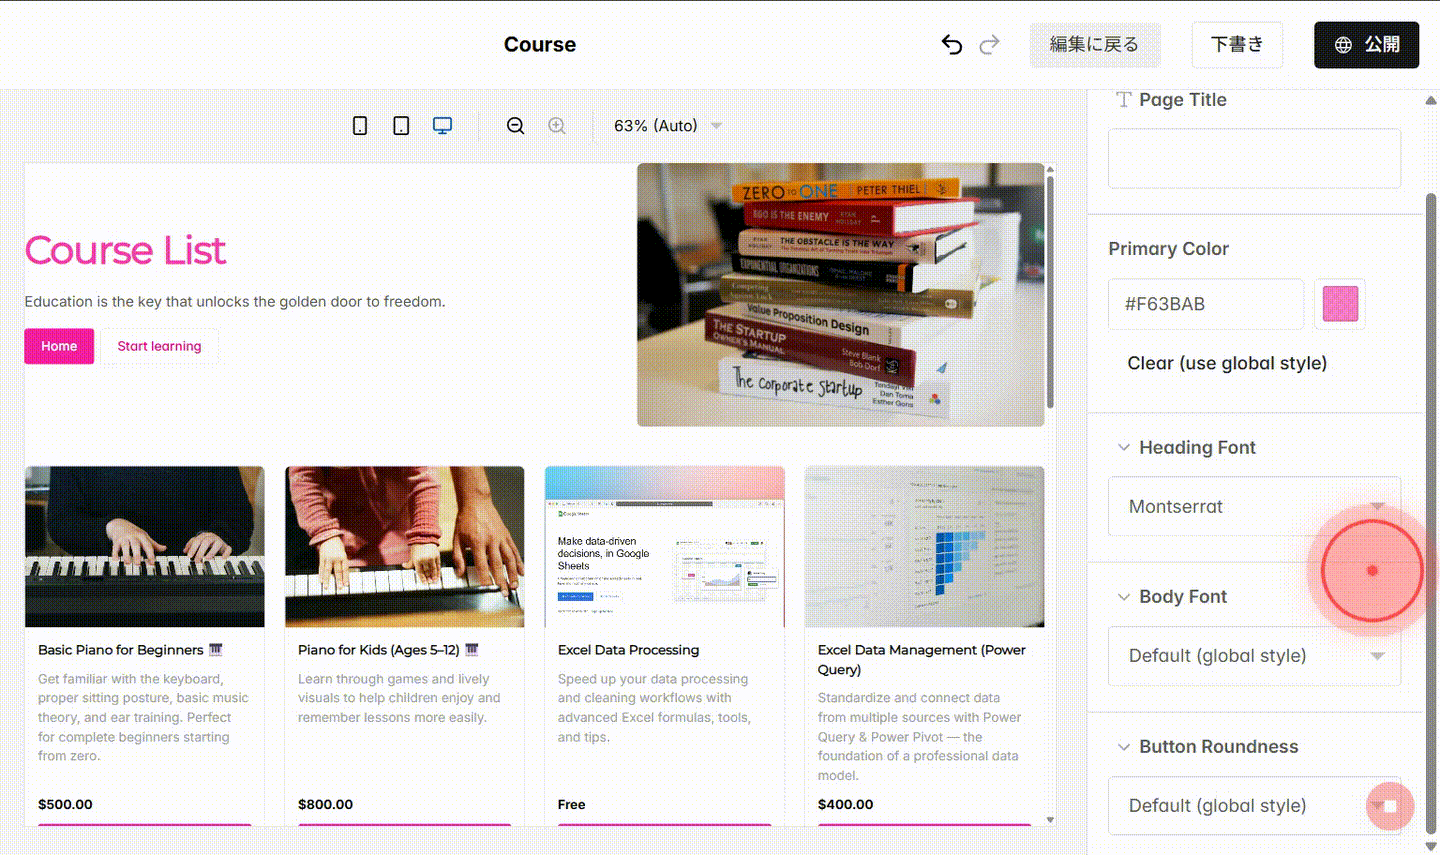Open Excel Data Processing thumbnail

(x=665, y=547)
